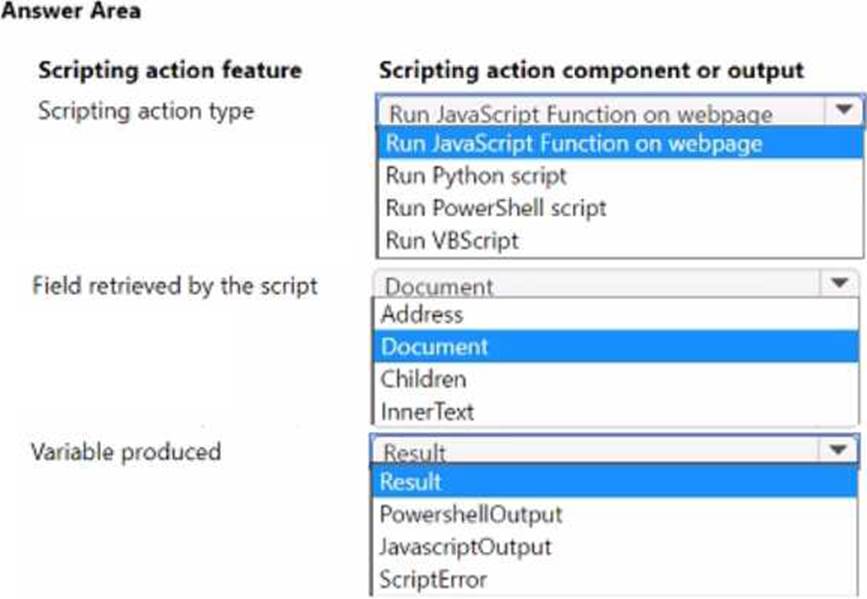The height and width of the screenshot is (599, 867).
Task: Choose PowershellOutput as the variable produced
Action: [471, 514]
